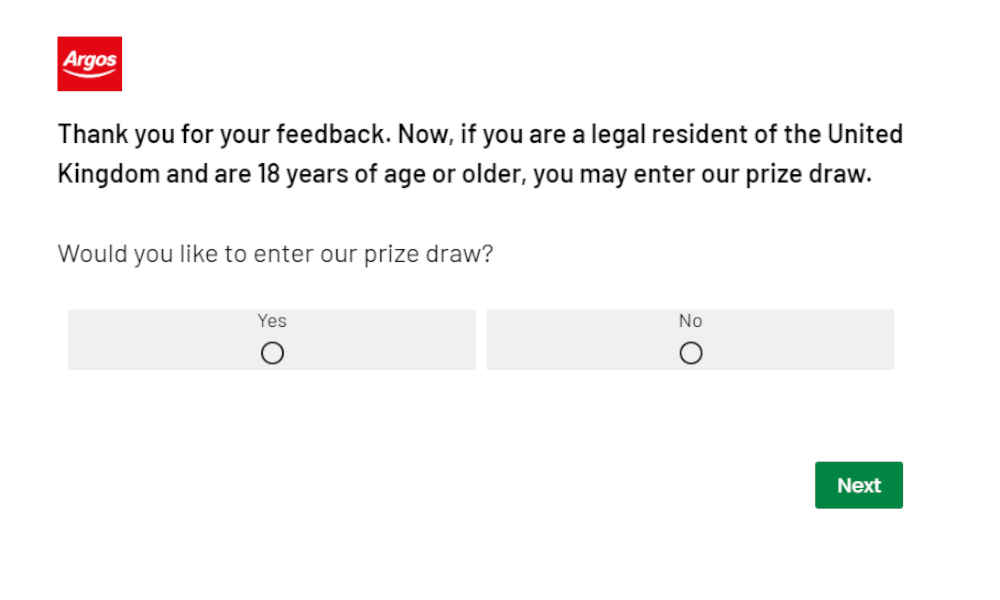The height and width of the screenshot is (600, 1000).
Task: Decline the prize draw via No circle
Action: pos(691,353)
